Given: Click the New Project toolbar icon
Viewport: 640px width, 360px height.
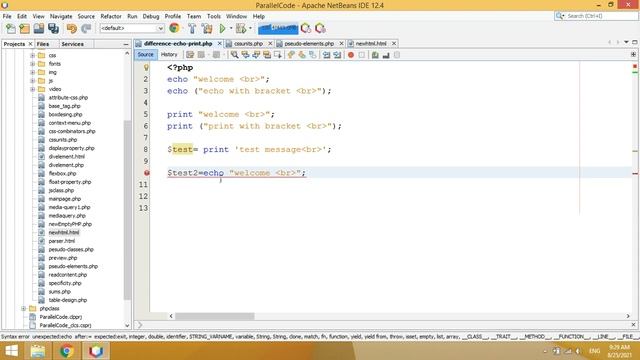Looking at the screenshot, I should pyautogui.click(x=24, y=28).
